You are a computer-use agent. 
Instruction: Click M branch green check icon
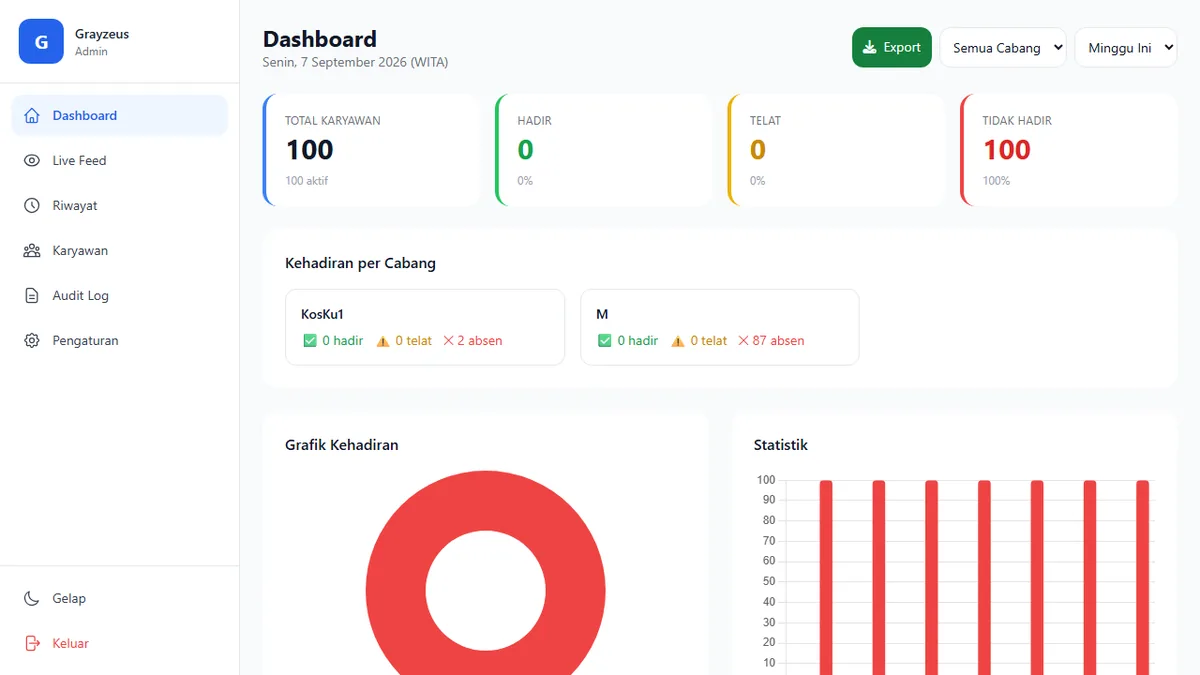[605, 341]
